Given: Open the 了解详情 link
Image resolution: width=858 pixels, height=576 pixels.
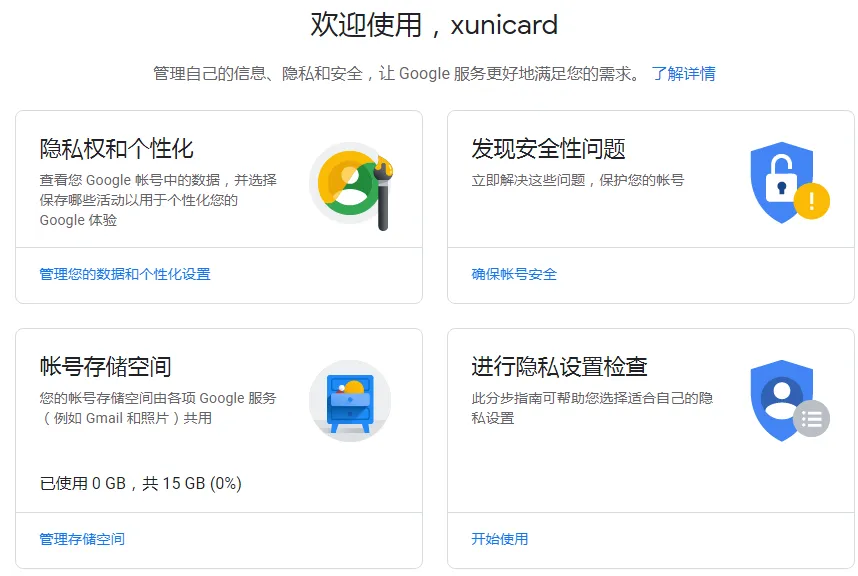Looking at the screenshot, I should pos(683,73).
